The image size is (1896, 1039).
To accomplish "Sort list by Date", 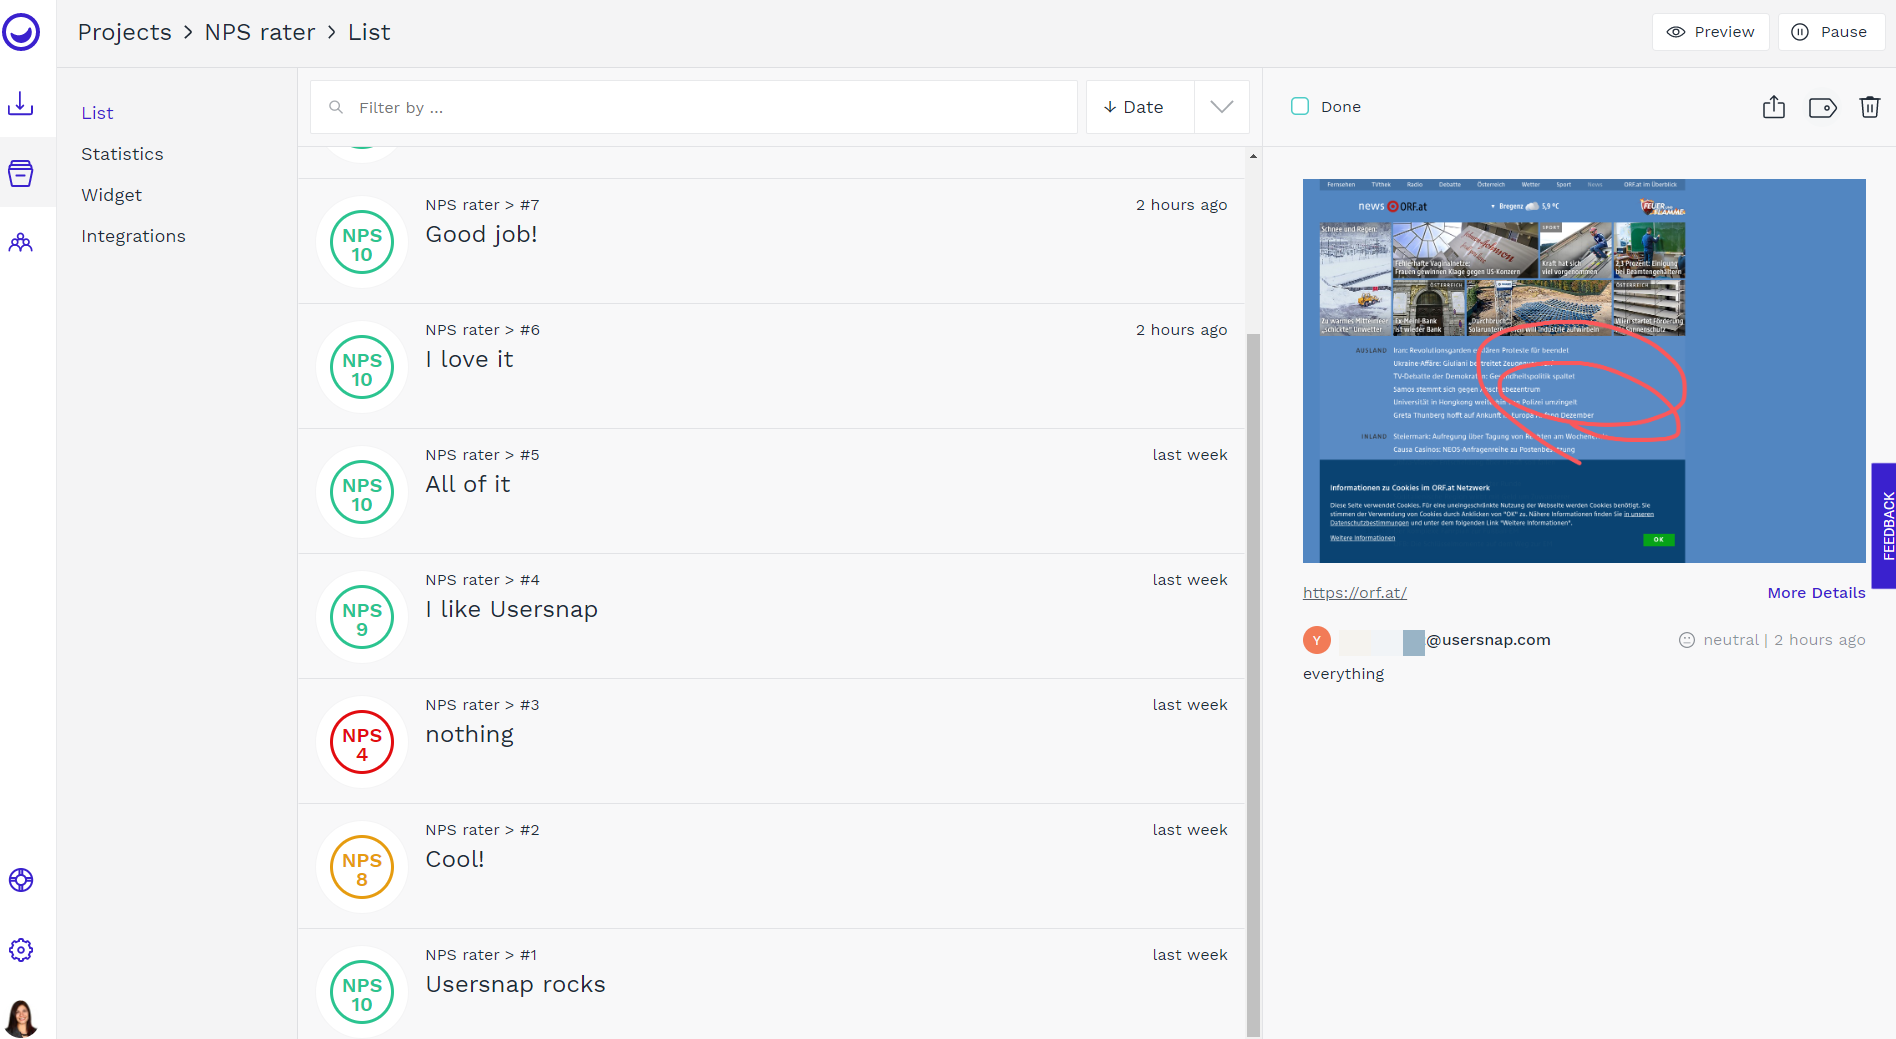I will point(1140,107).
